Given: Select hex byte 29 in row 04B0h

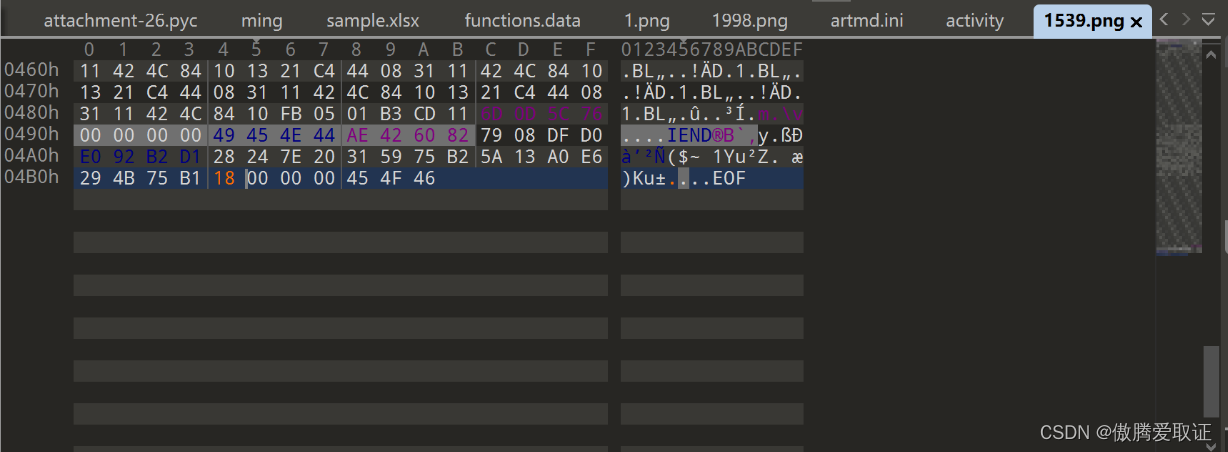Looking at the screenshot, I should (x=89, y=178).
